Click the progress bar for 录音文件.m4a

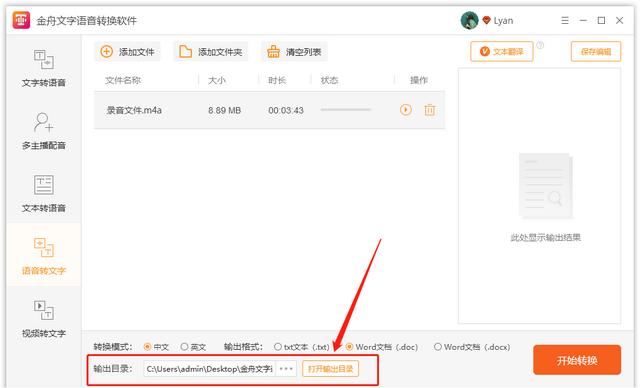tap(345, 110)
